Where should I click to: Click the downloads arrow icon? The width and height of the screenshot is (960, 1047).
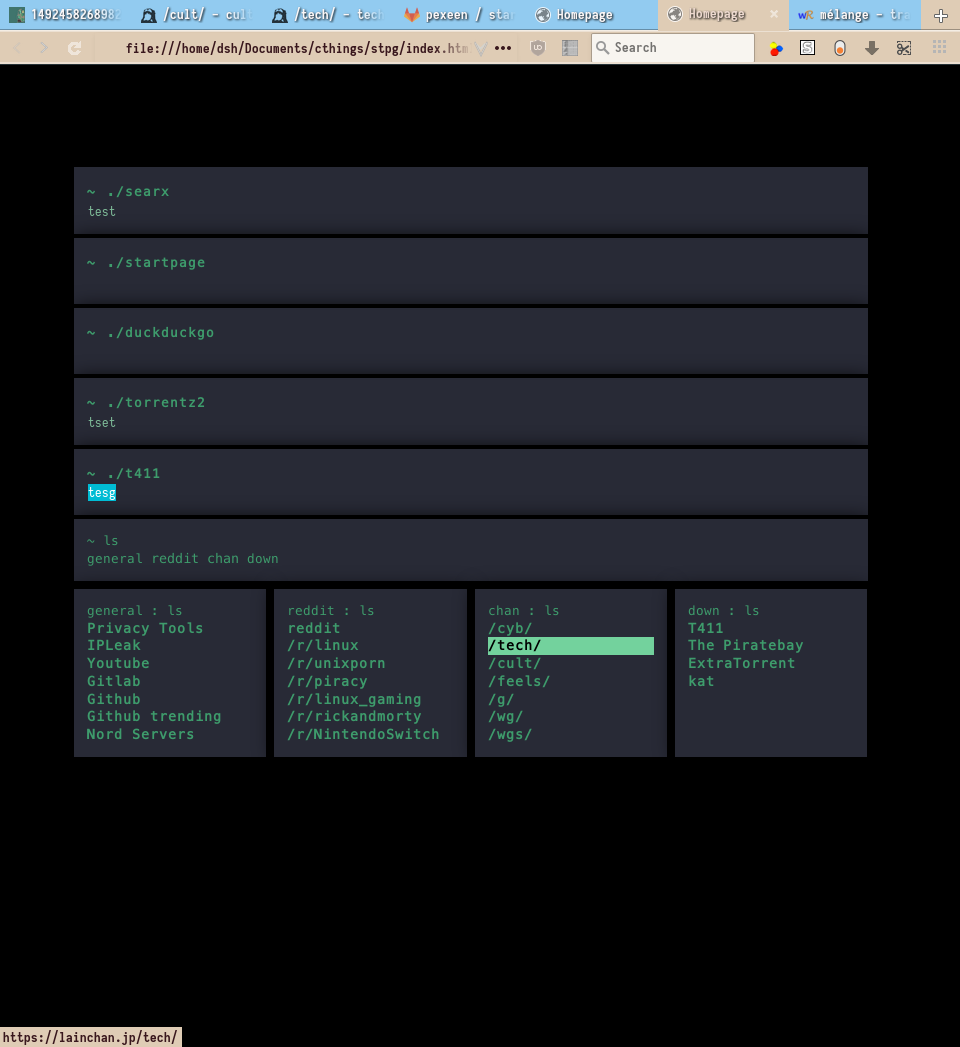pos(872,48)
